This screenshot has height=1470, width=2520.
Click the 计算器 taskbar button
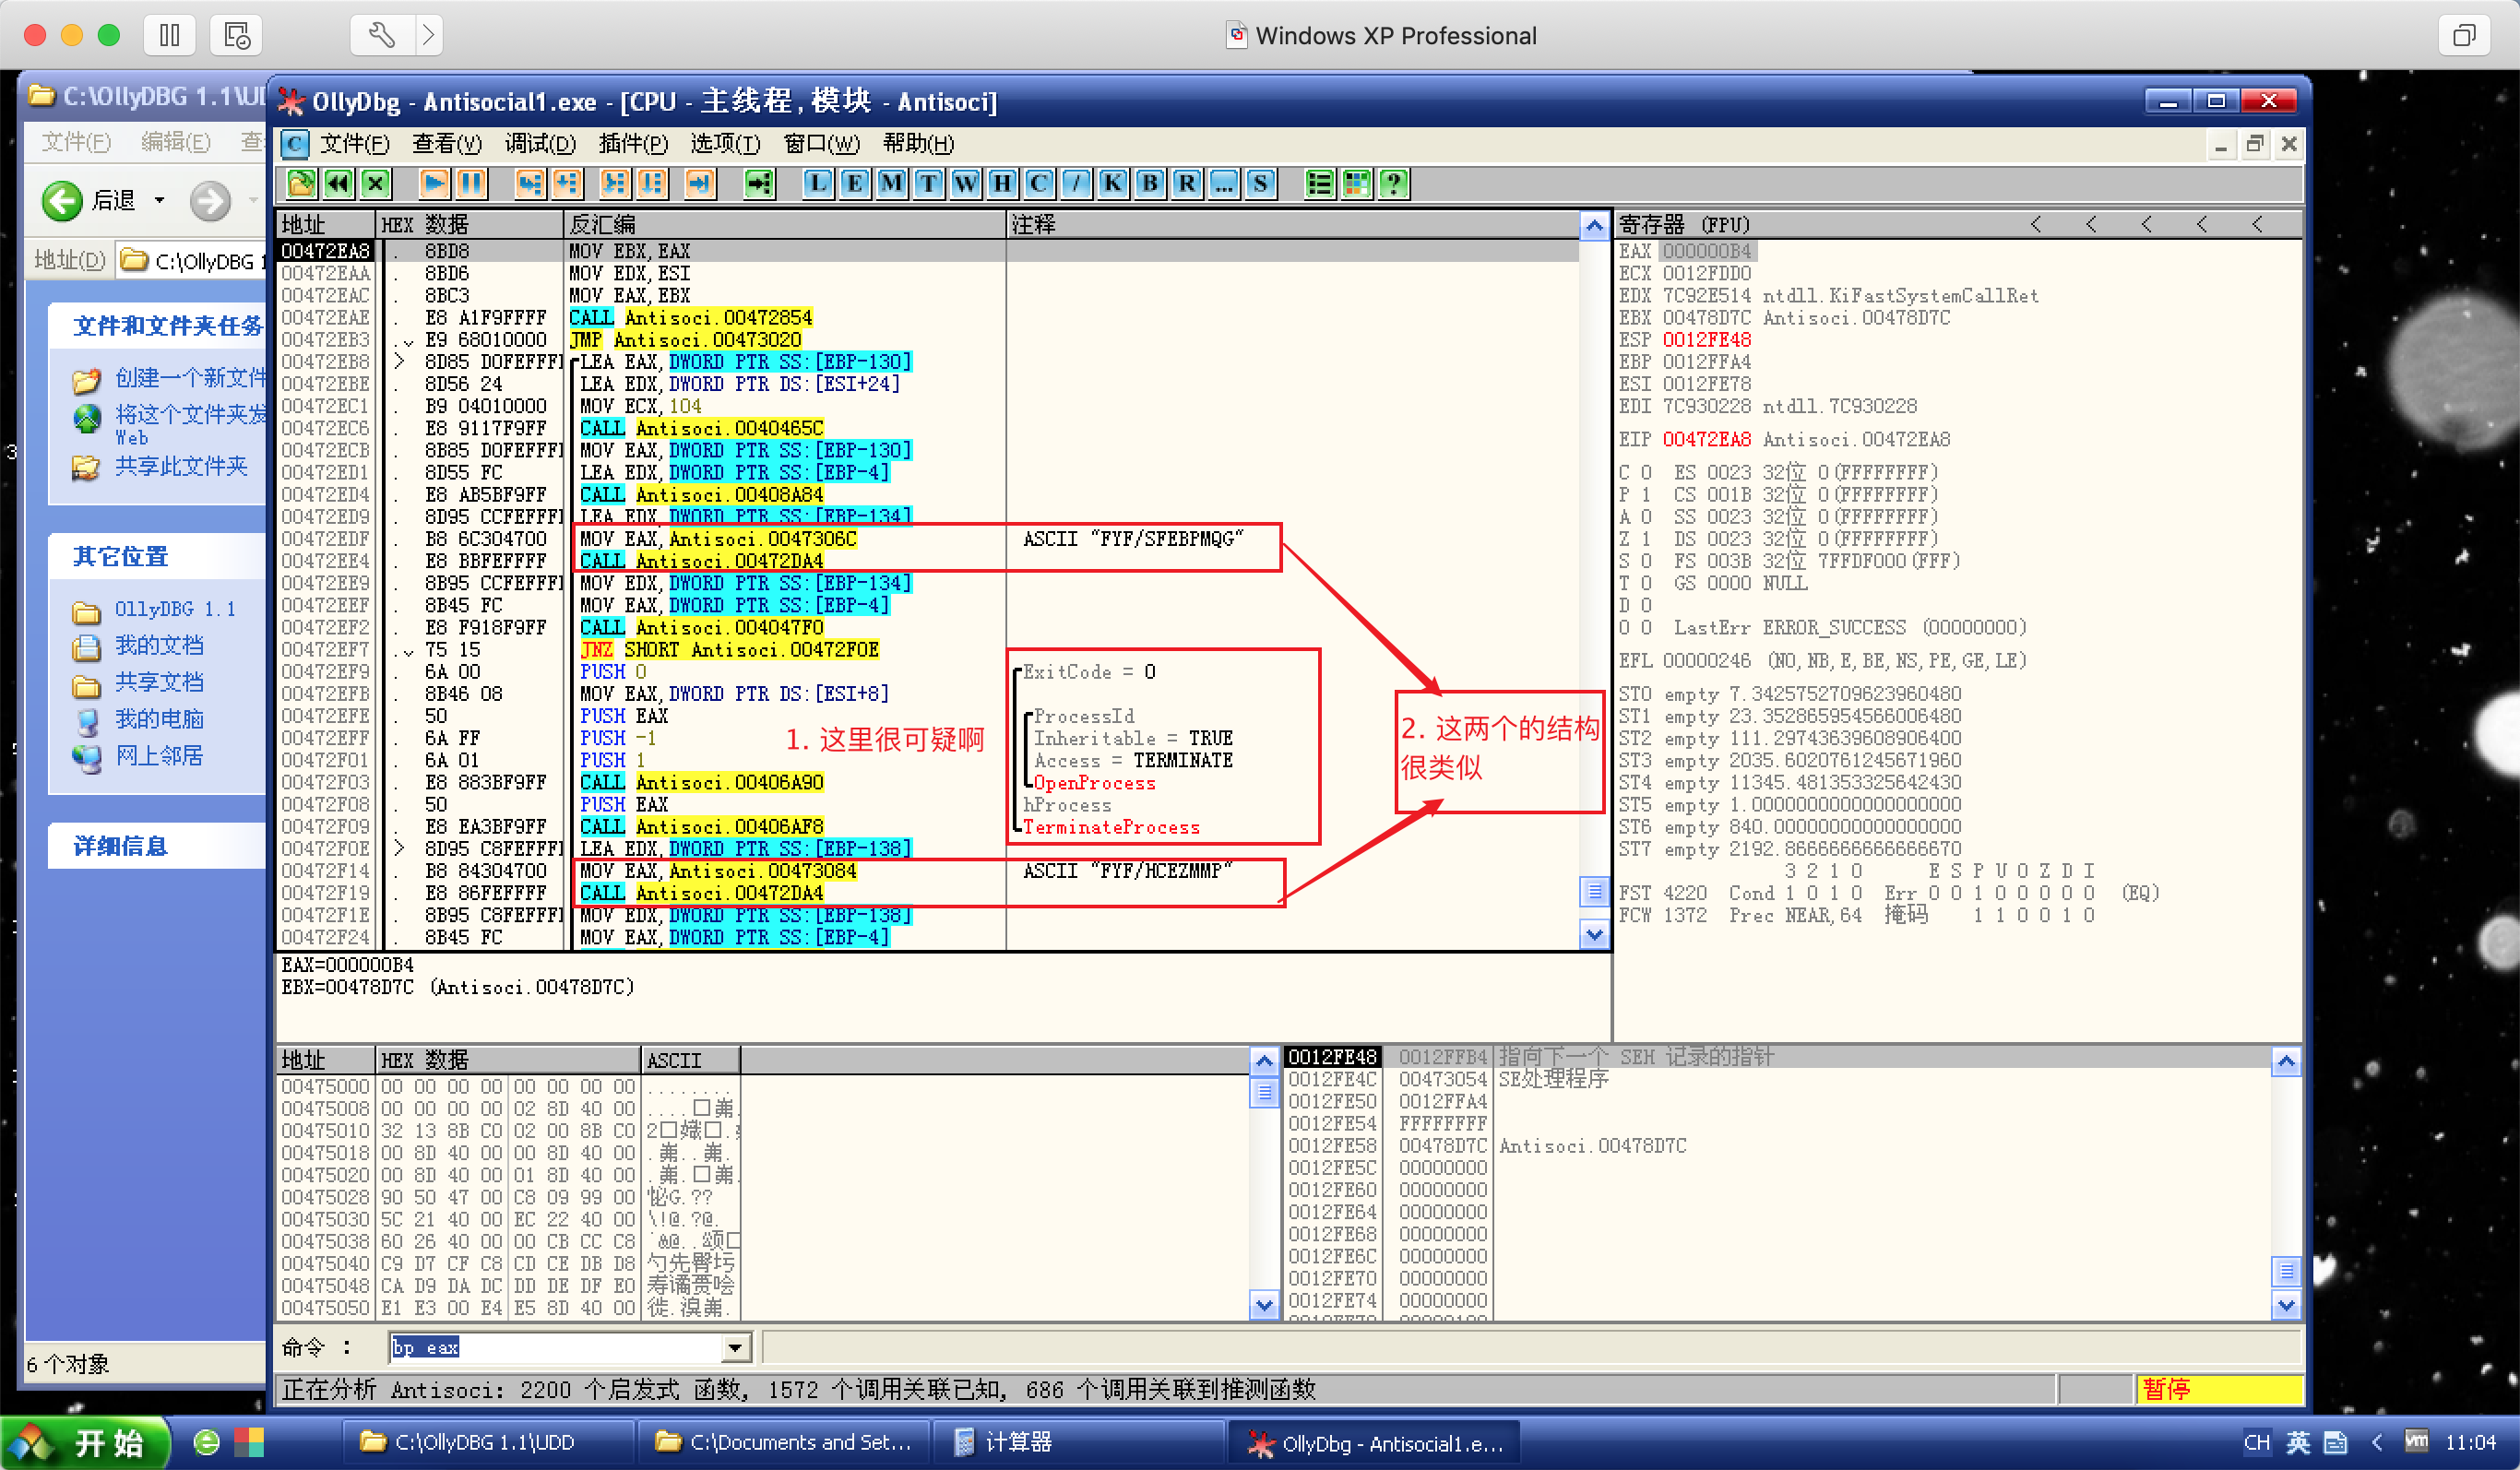pyautogui.click(x=1018, y=1441)
